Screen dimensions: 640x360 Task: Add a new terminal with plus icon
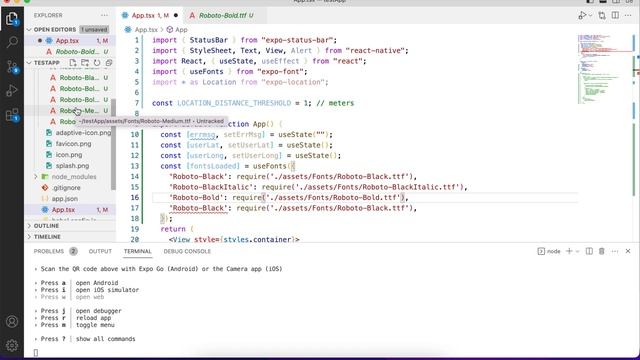point(569,251)
